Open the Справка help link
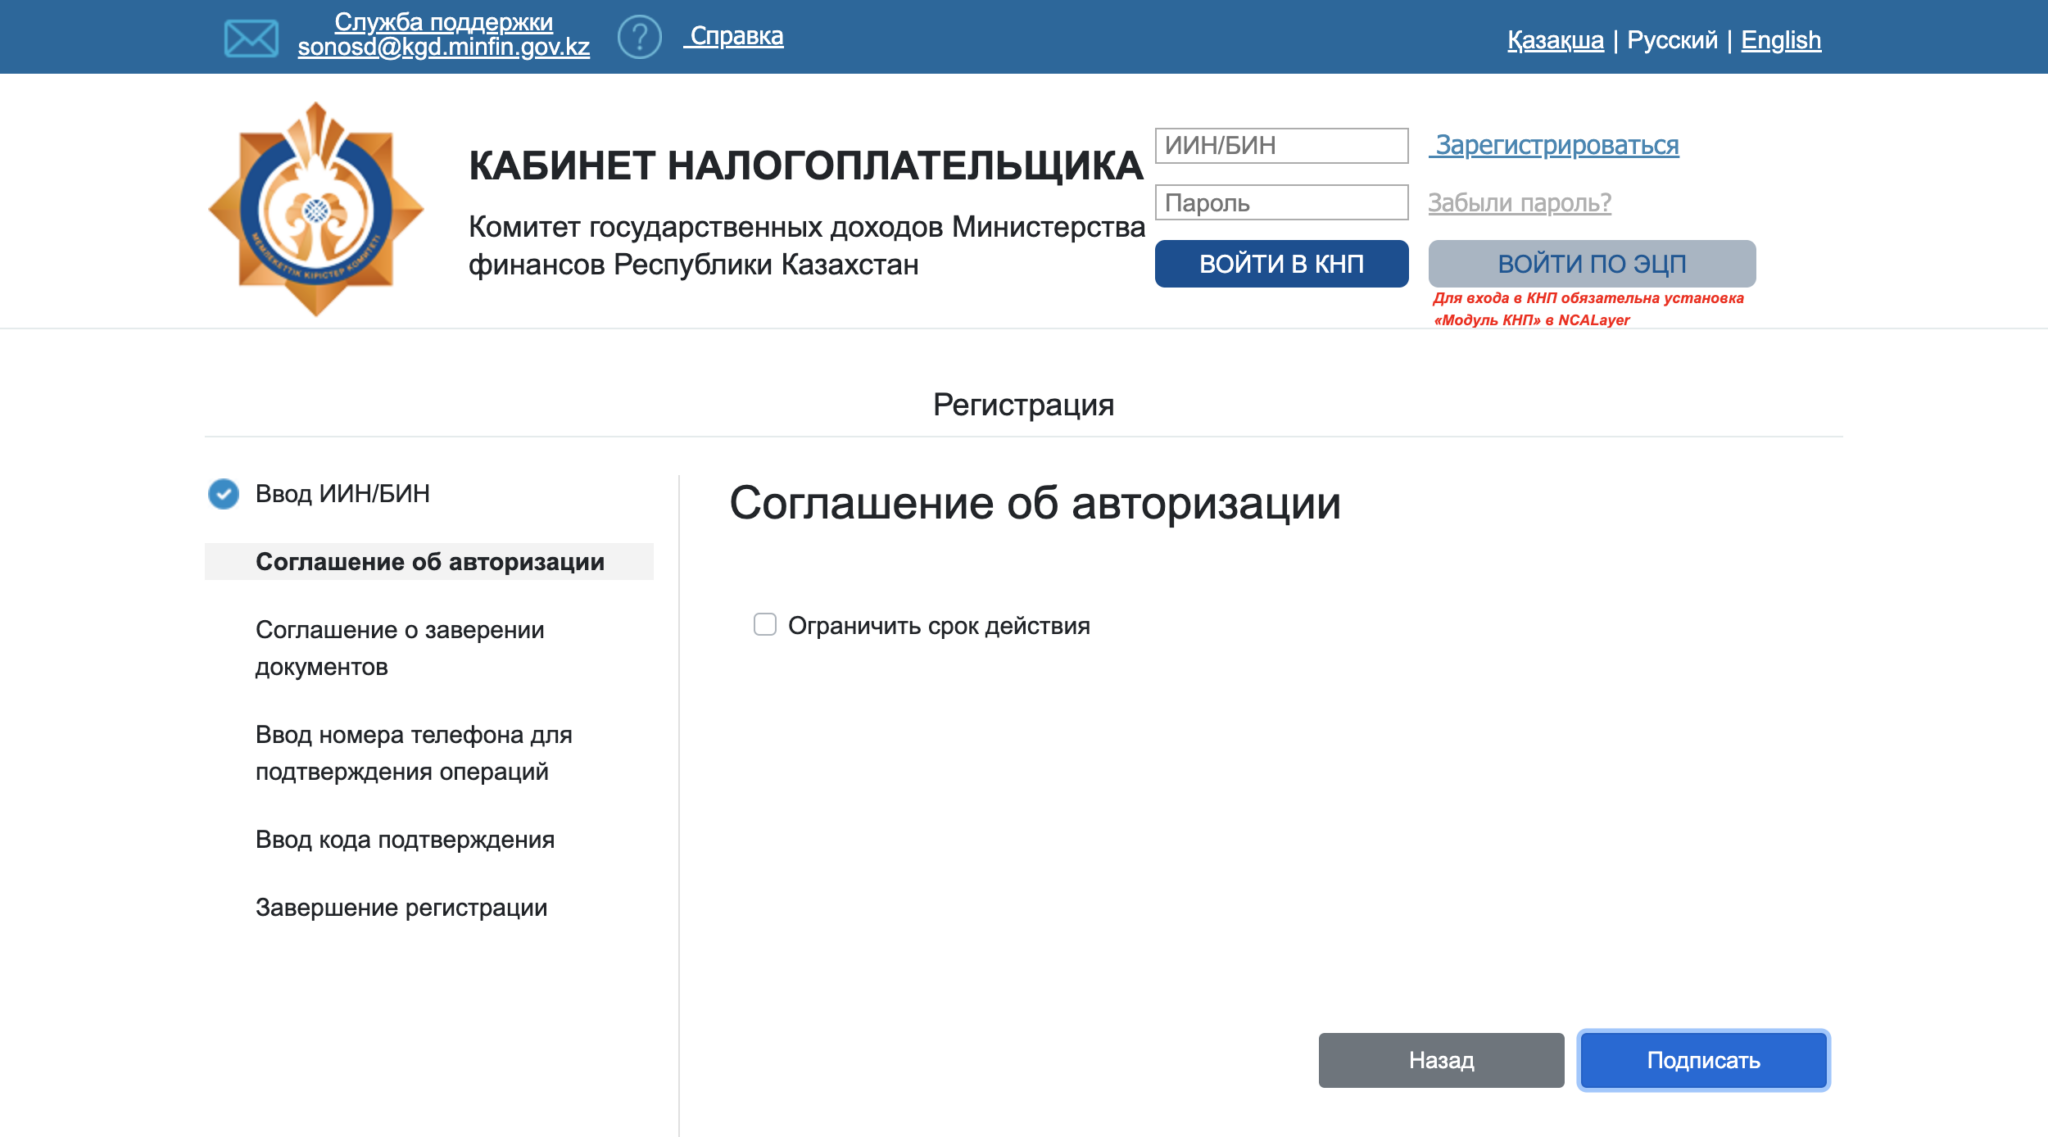The height and width of the screenshot is (1137, 2048). pyautogui.click(x=736, y=36)
